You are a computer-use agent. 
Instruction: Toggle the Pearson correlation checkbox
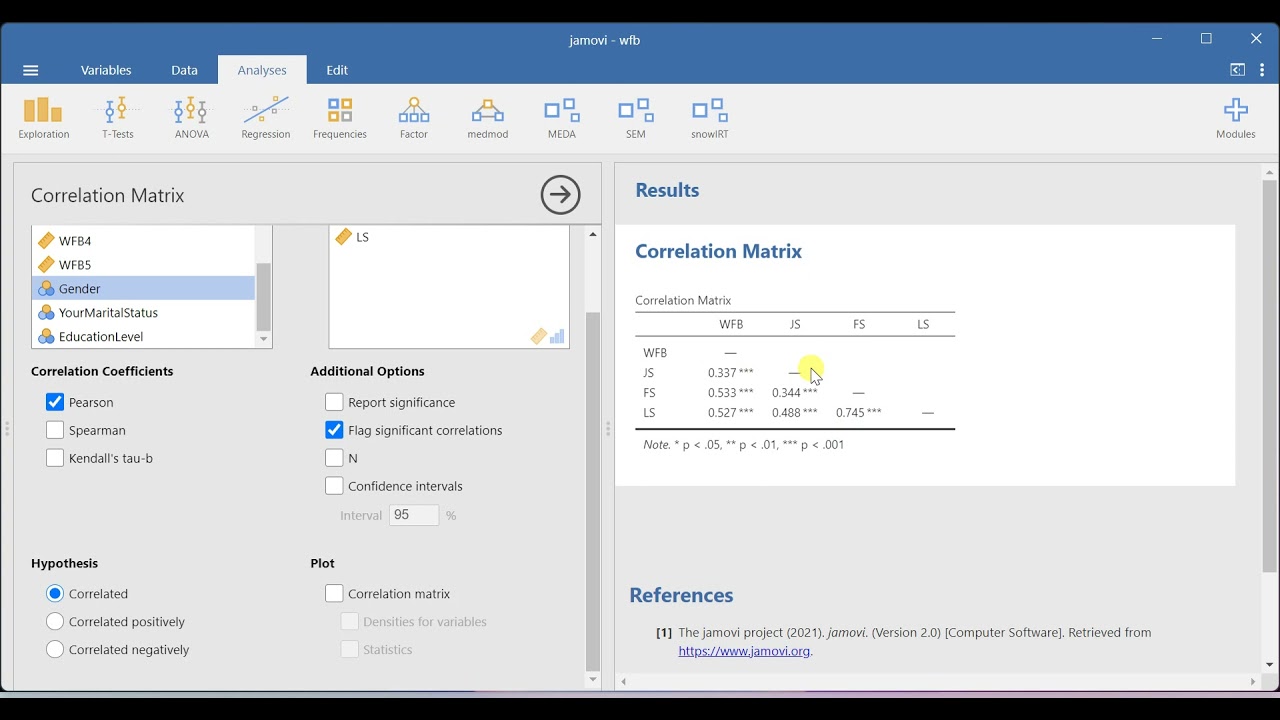(55, 402)
